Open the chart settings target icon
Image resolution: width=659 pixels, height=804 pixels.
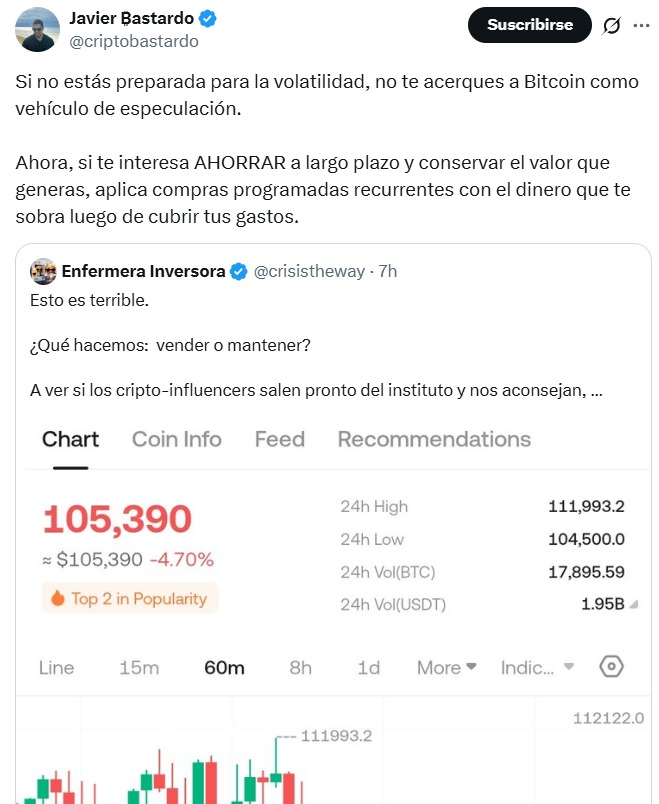pyautogui.click(x=610, y=666)
